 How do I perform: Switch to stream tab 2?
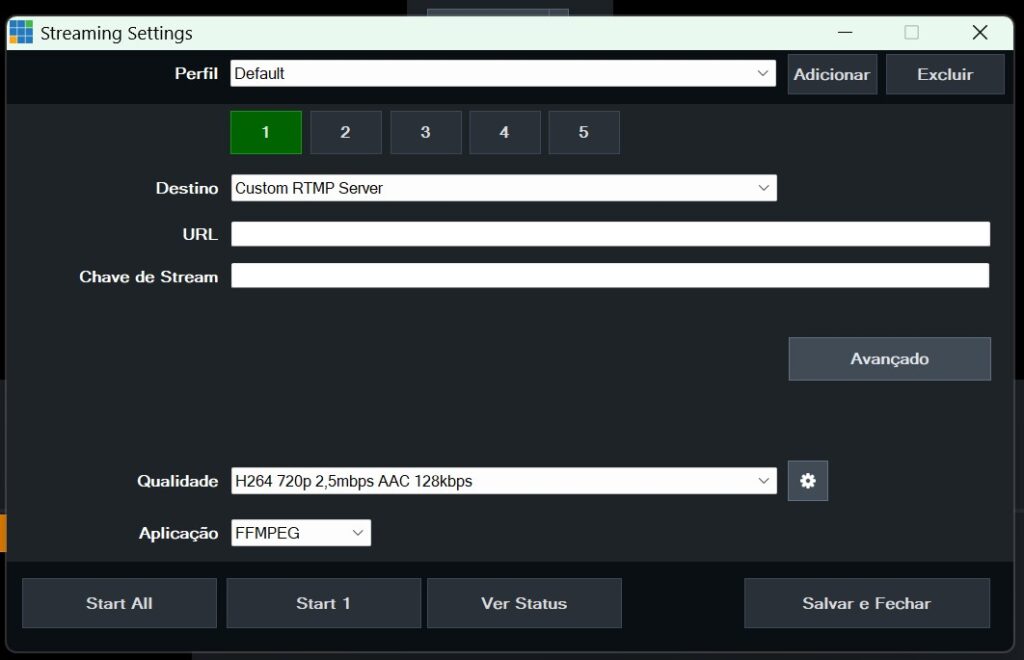345,132
